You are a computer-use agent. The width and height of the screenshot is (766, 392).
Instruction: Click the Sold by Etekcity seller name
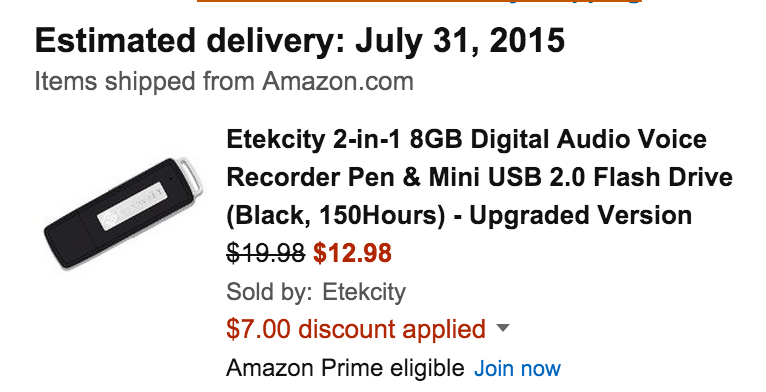(x=364, y=292)
